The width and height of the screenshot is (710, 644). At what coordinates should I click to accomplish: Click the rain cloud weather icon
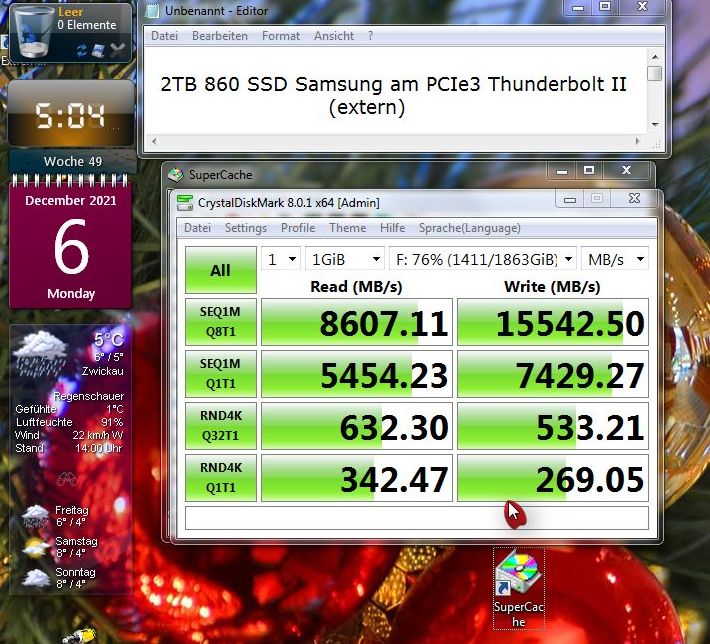click(x=41, y=355)
